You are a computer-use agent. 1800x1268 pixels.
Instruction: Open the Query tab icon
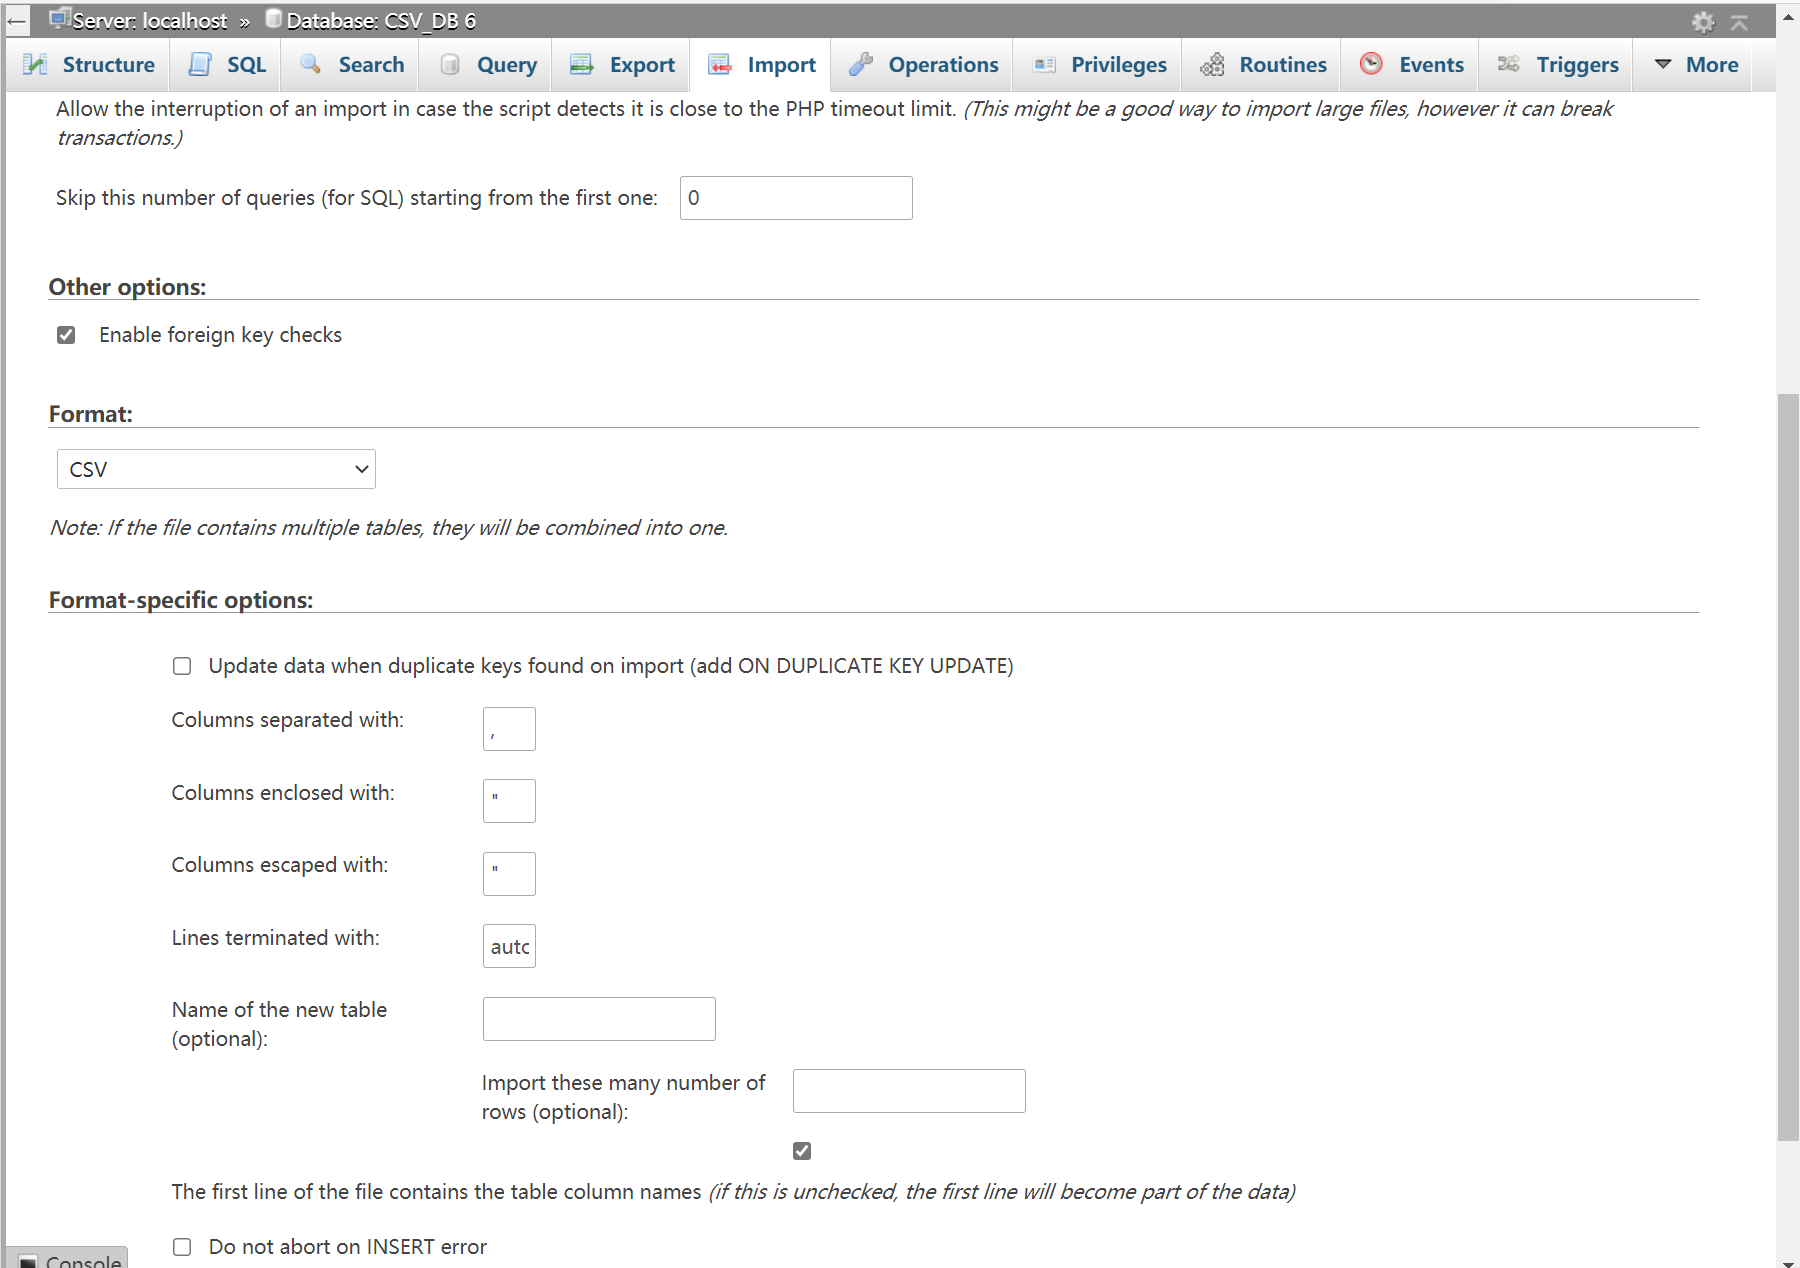(x=451, y=64)
